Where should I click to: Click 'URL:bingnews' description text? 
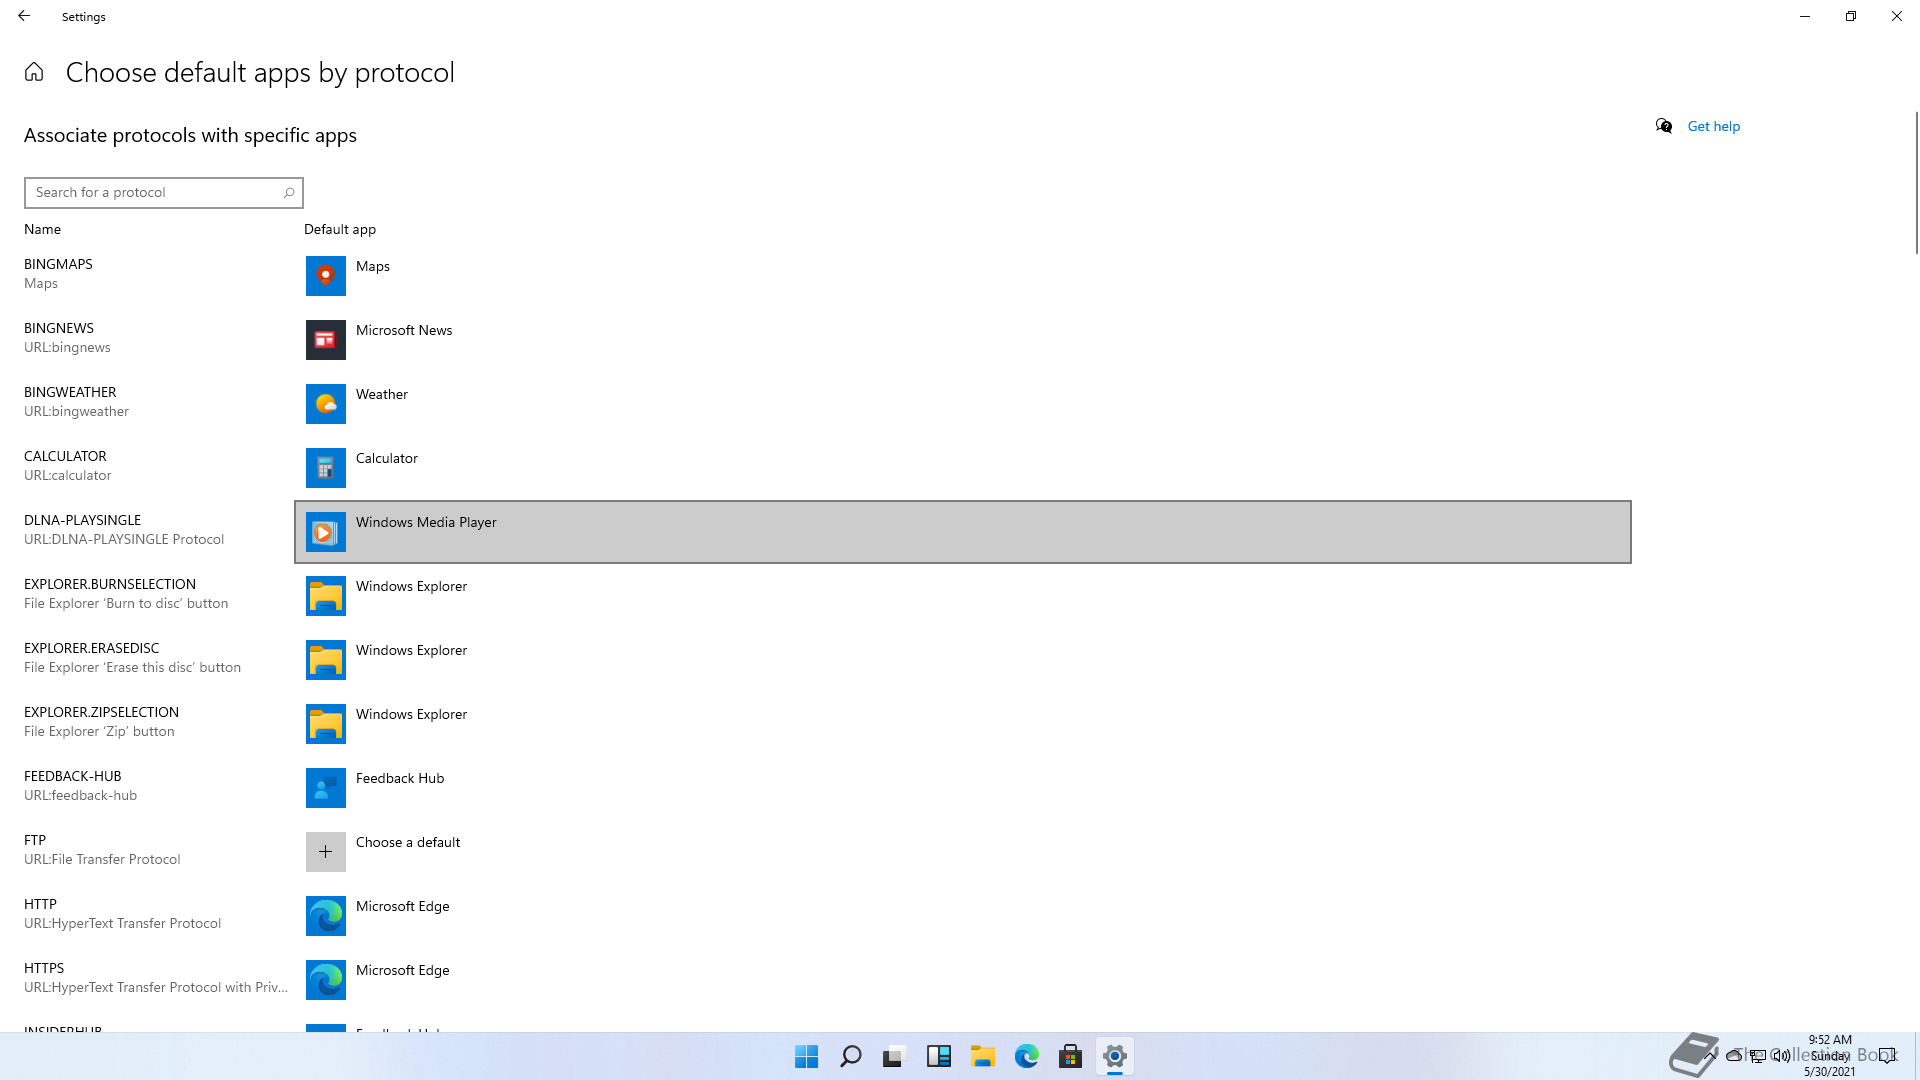pyautogui.click(x=67, y=347)
